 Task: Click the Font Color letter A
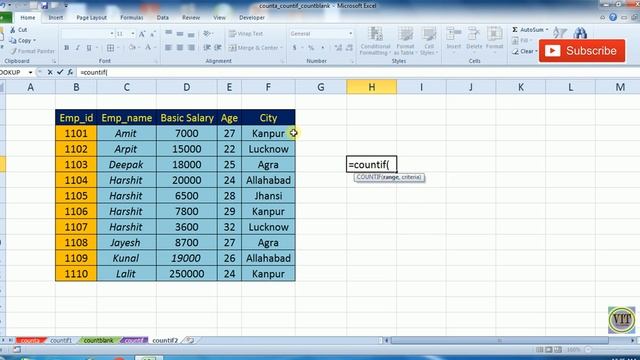(x=148, y=48)
